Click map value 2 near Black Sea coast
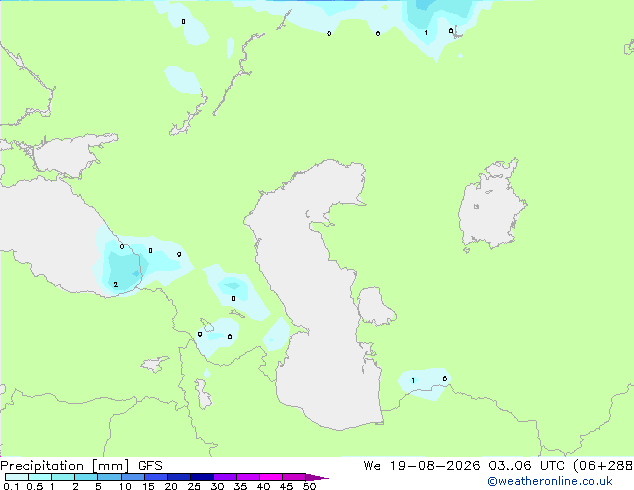Screen dimensions: 634x490 point(116,285)
